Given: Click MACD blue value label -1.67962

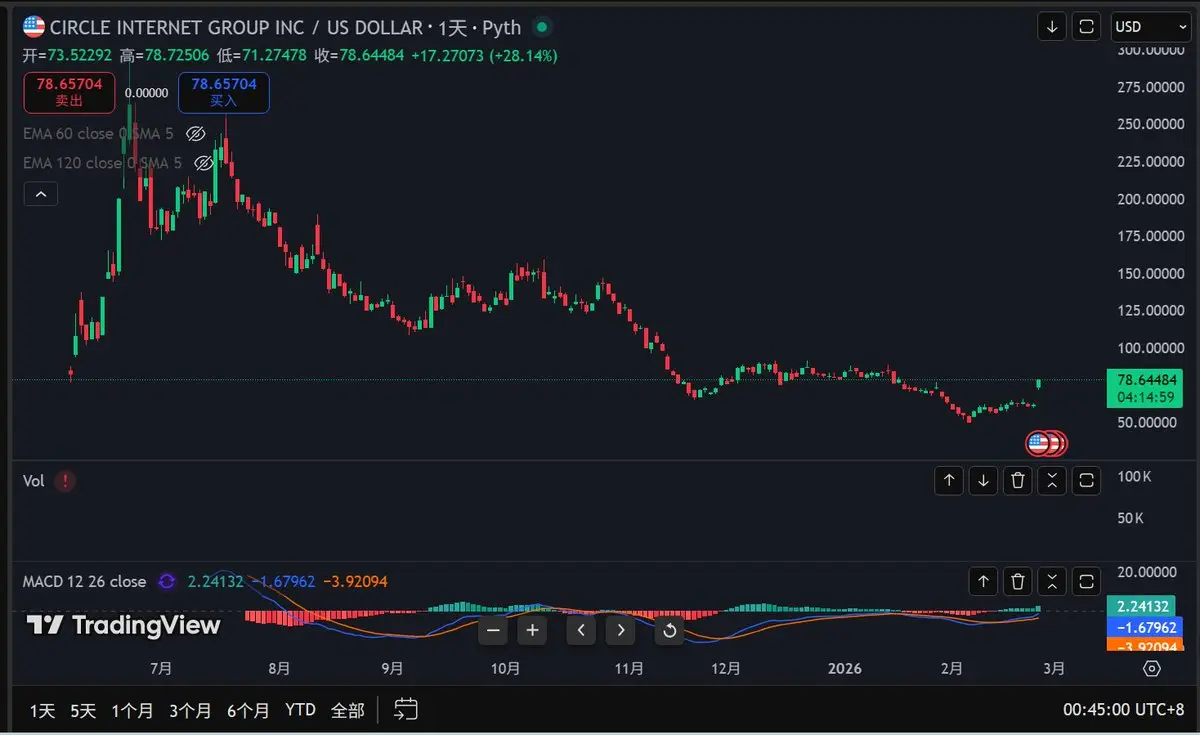Looking at the screenshot, I should click(1147, 626).
